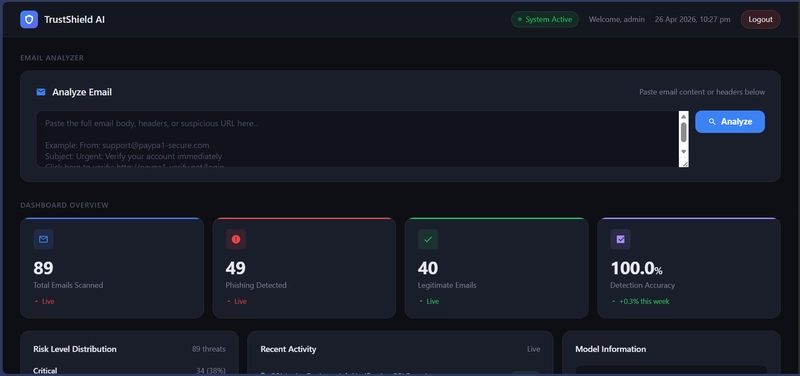The width and height of the screenshot is (800, 376).
Task: Click the 34 (38%) critical value
Action: click(x=211, y=371)
